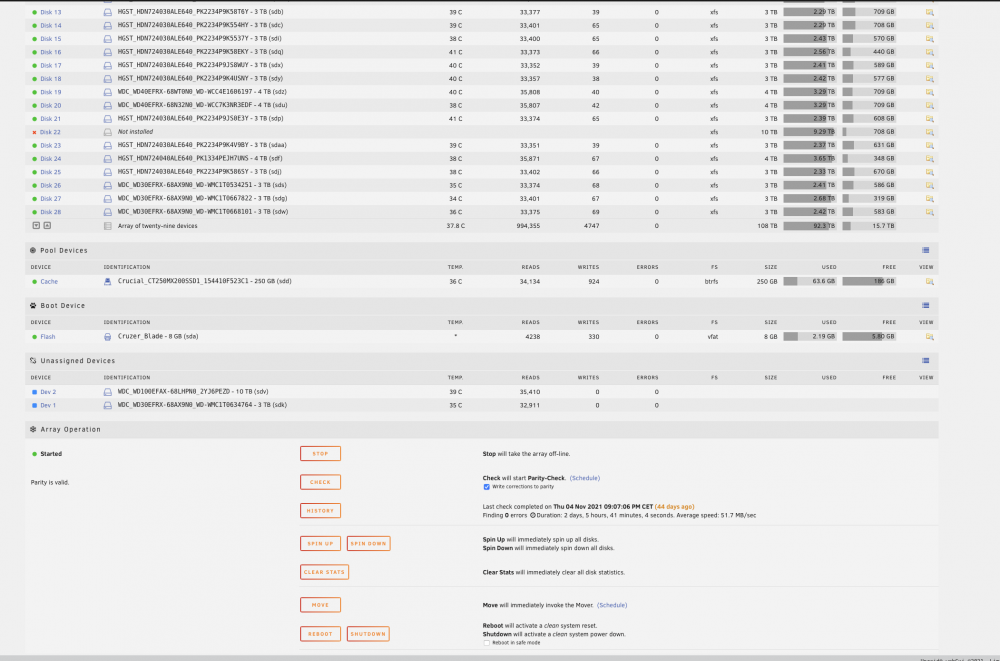Click the array total used bar 92.3 TB
1000x661 pixels.
tap(810, 226)
